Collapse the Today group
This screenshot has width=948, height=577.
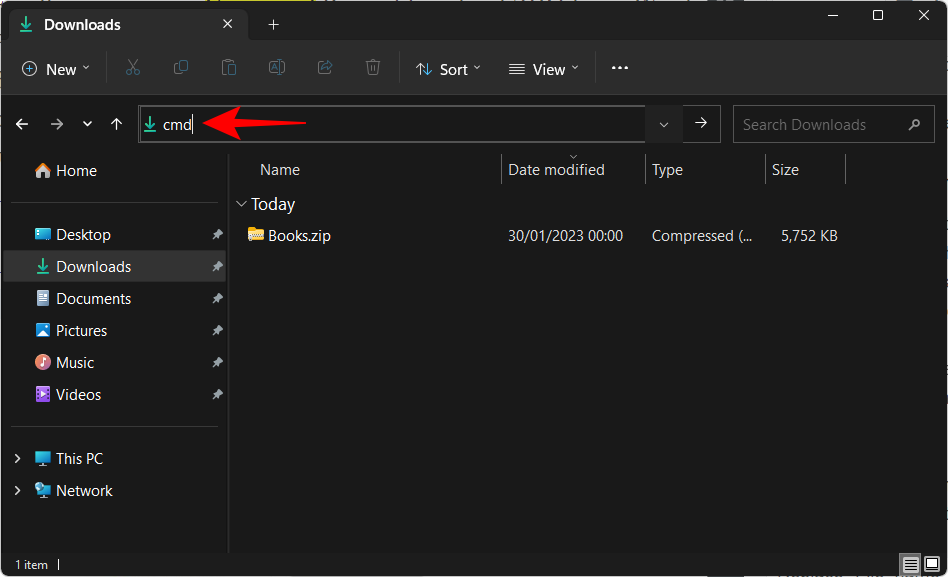(241, 204)
